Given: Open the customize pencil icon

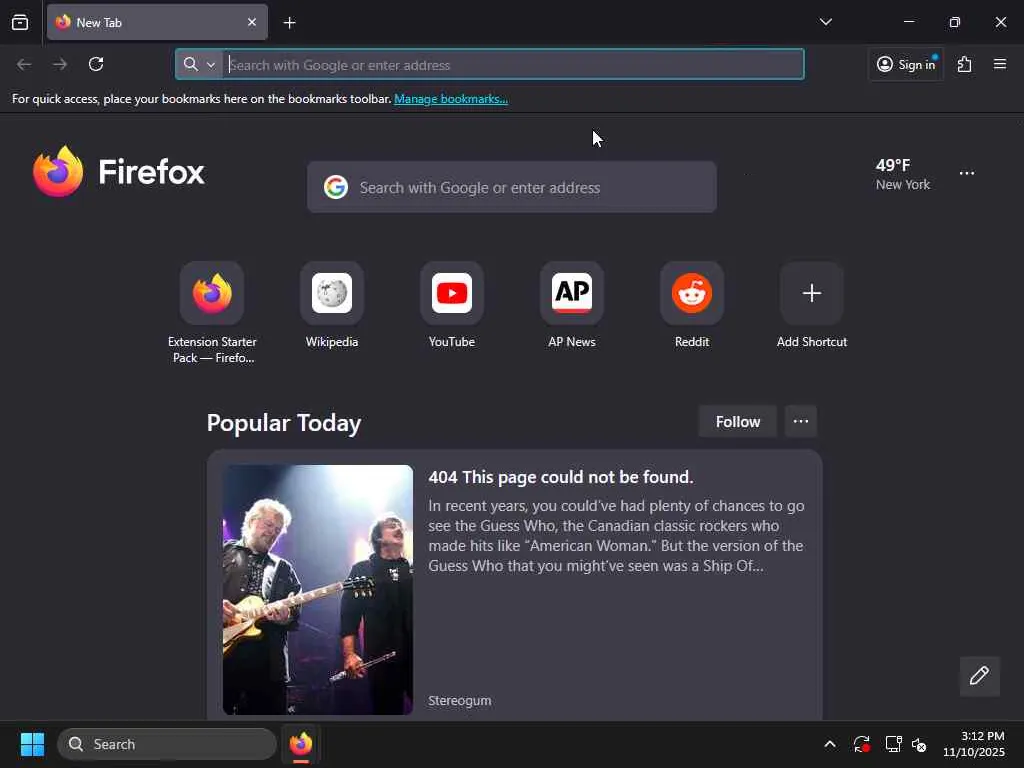Looking at the screenshot, I should (x=979, y=676).
